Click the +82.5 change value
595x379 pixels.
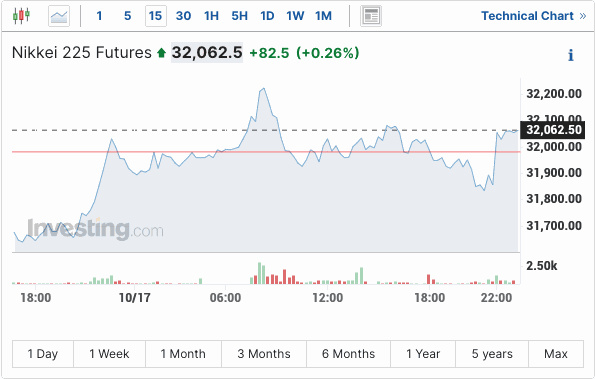pyautogui.click(x=269, y=53)
